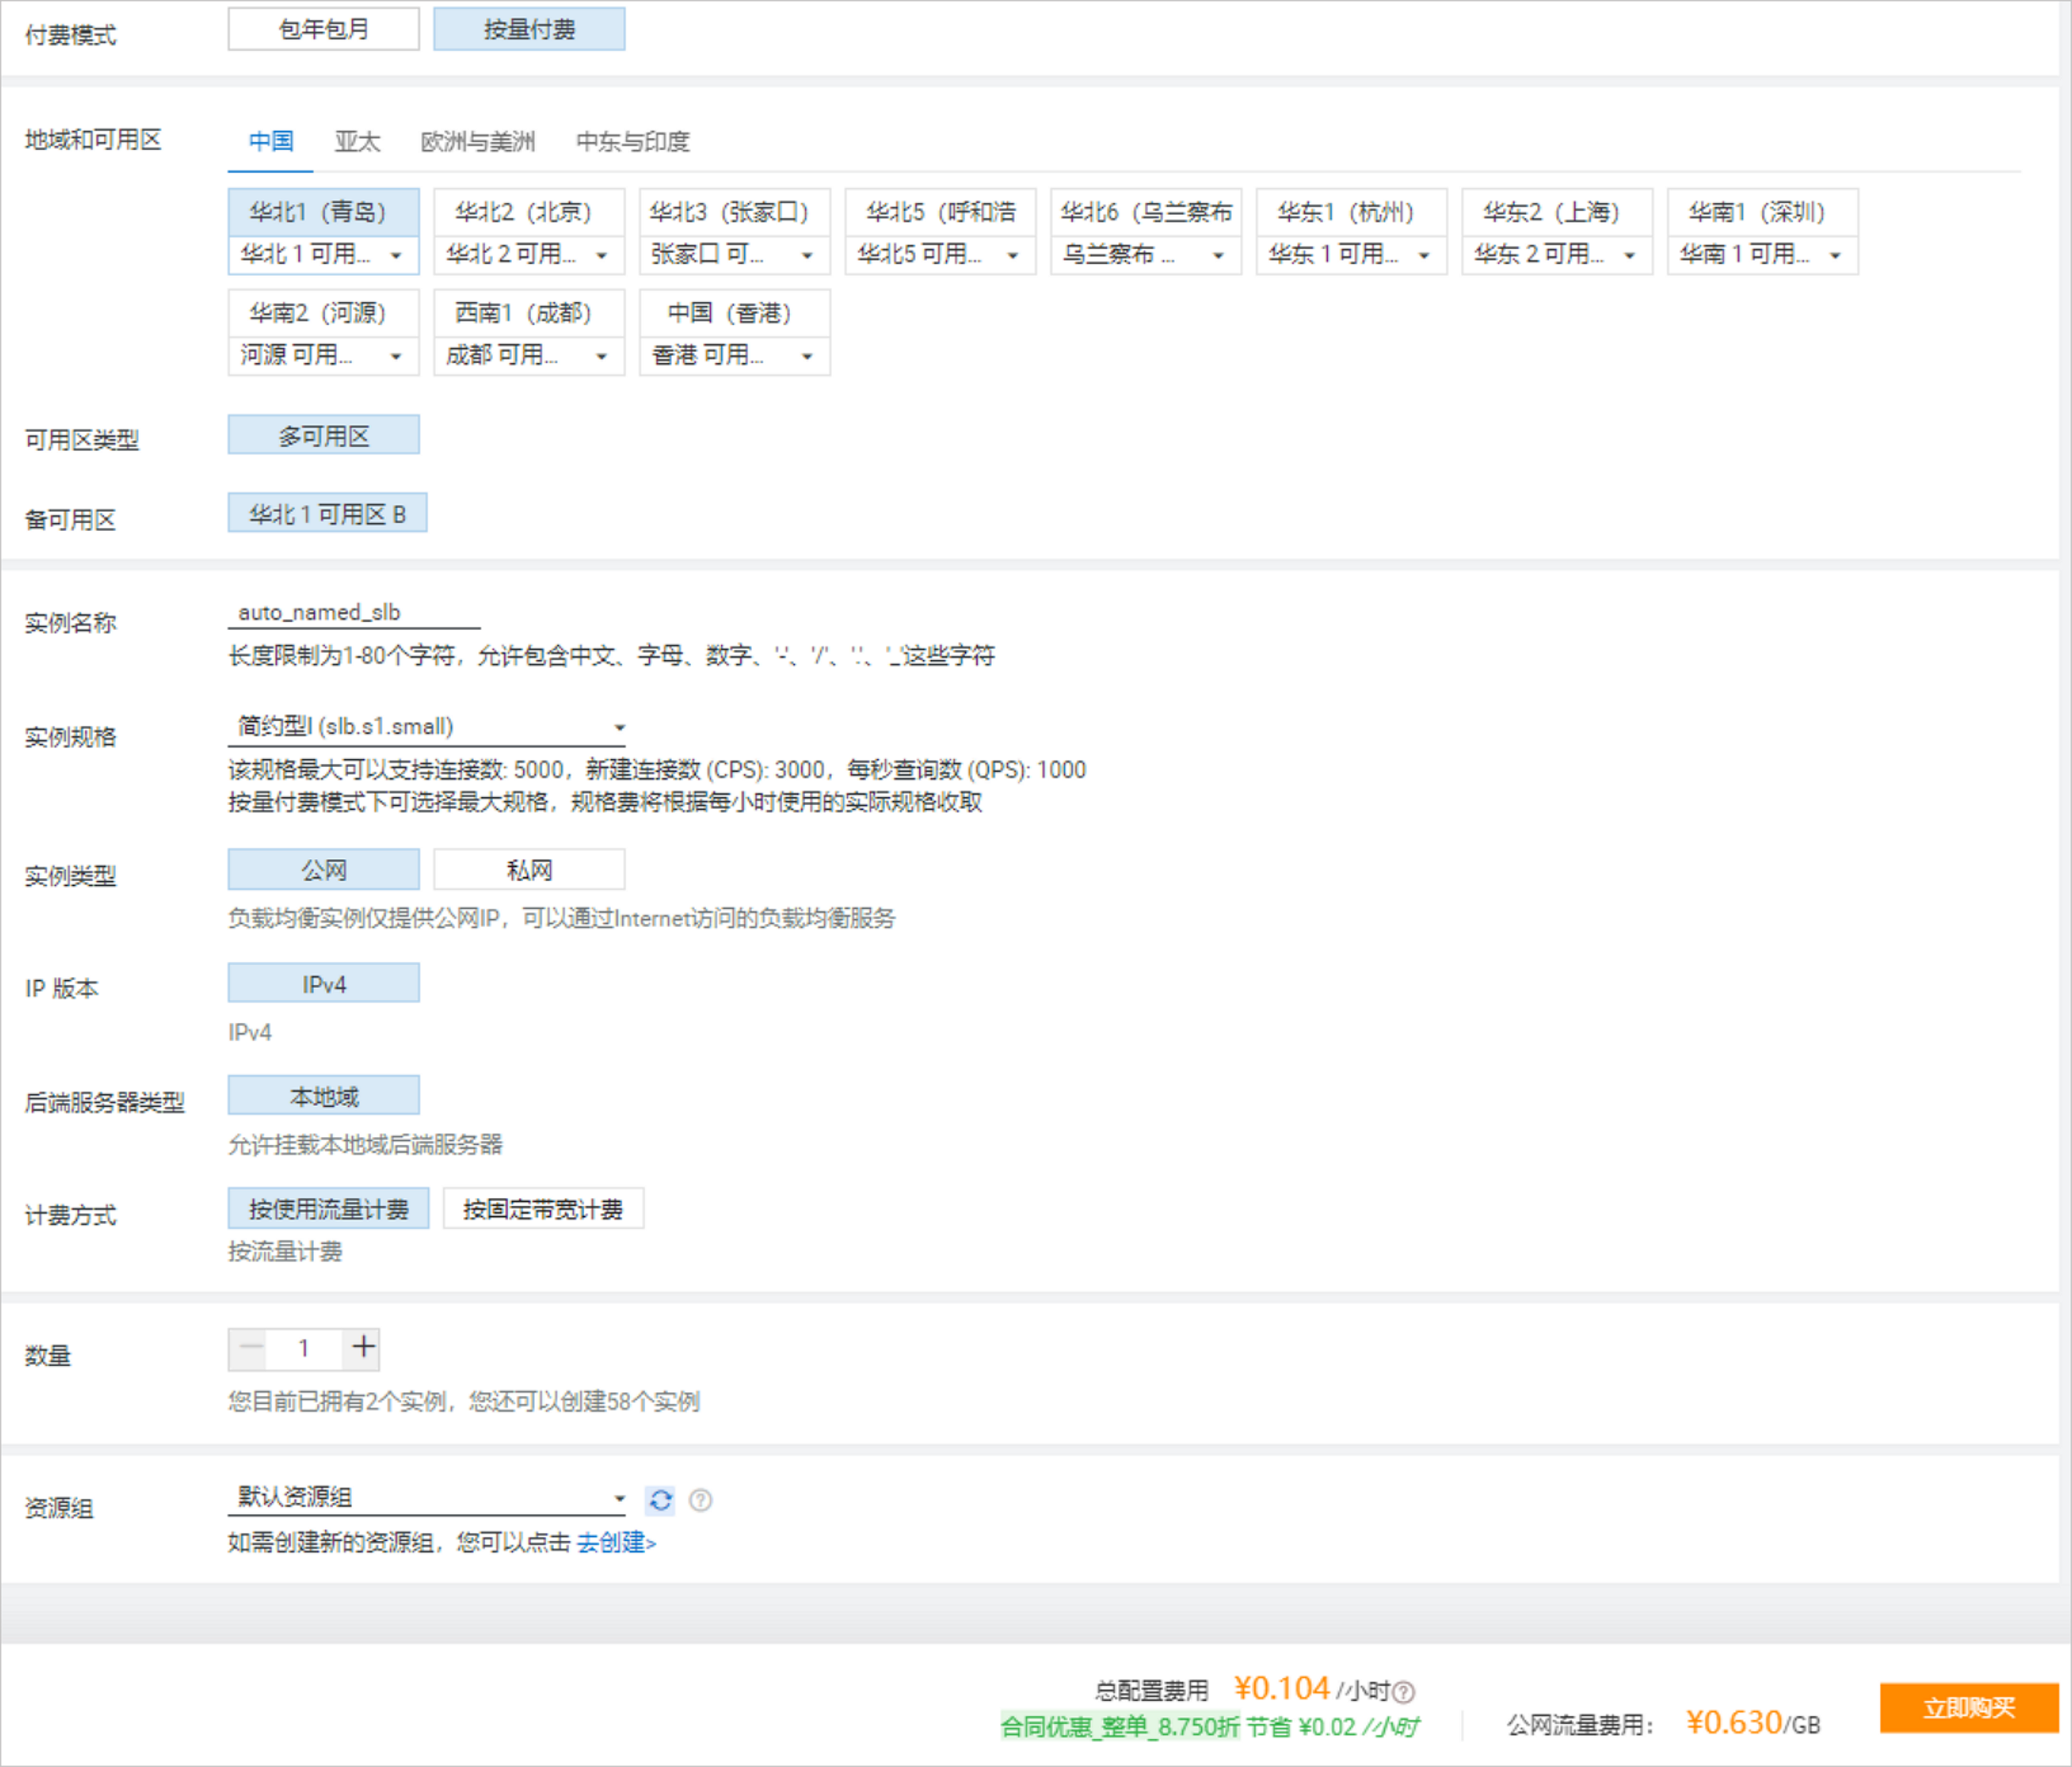Screen dimensions: 2072x1767
Task: Decrease quantity with the minus button
Action: point(251,1348)
